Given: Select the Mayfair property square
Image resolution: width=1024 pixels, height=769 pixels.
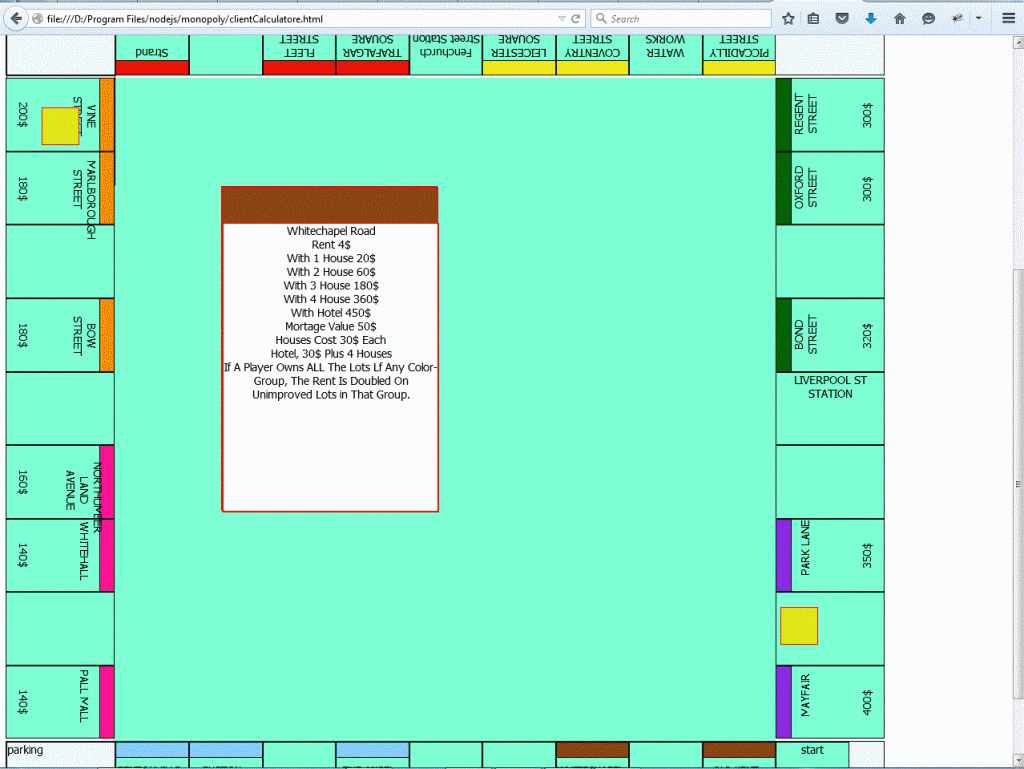Looking at the screenshot, I should coord(830,702).
